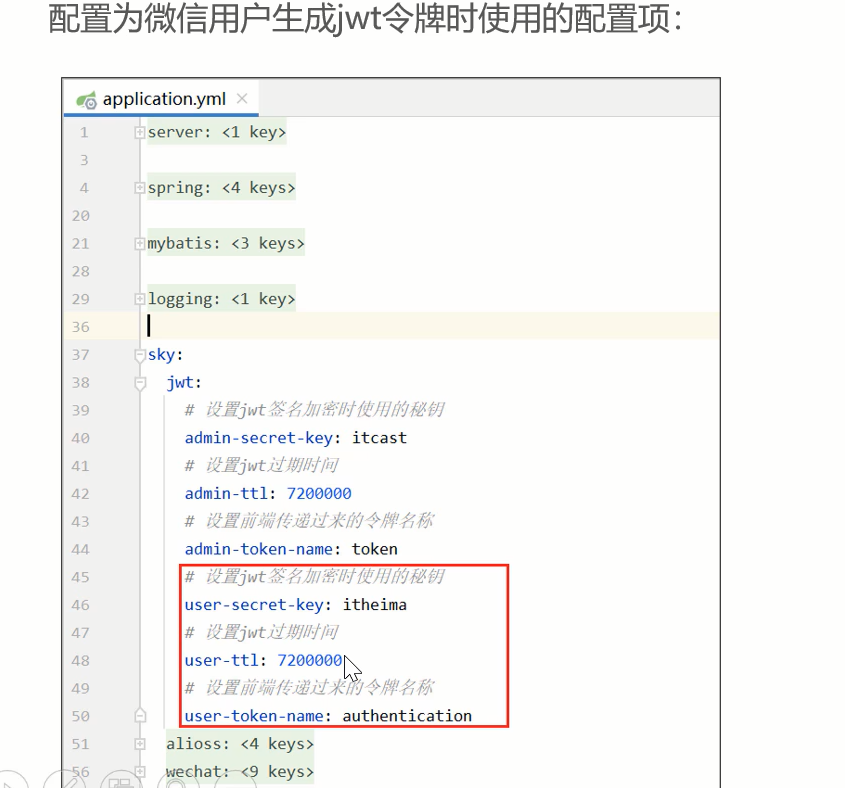The width and height of the screenshot is (845, 788).
Task: Click the comment on line 39
Action: coord(315,410)
